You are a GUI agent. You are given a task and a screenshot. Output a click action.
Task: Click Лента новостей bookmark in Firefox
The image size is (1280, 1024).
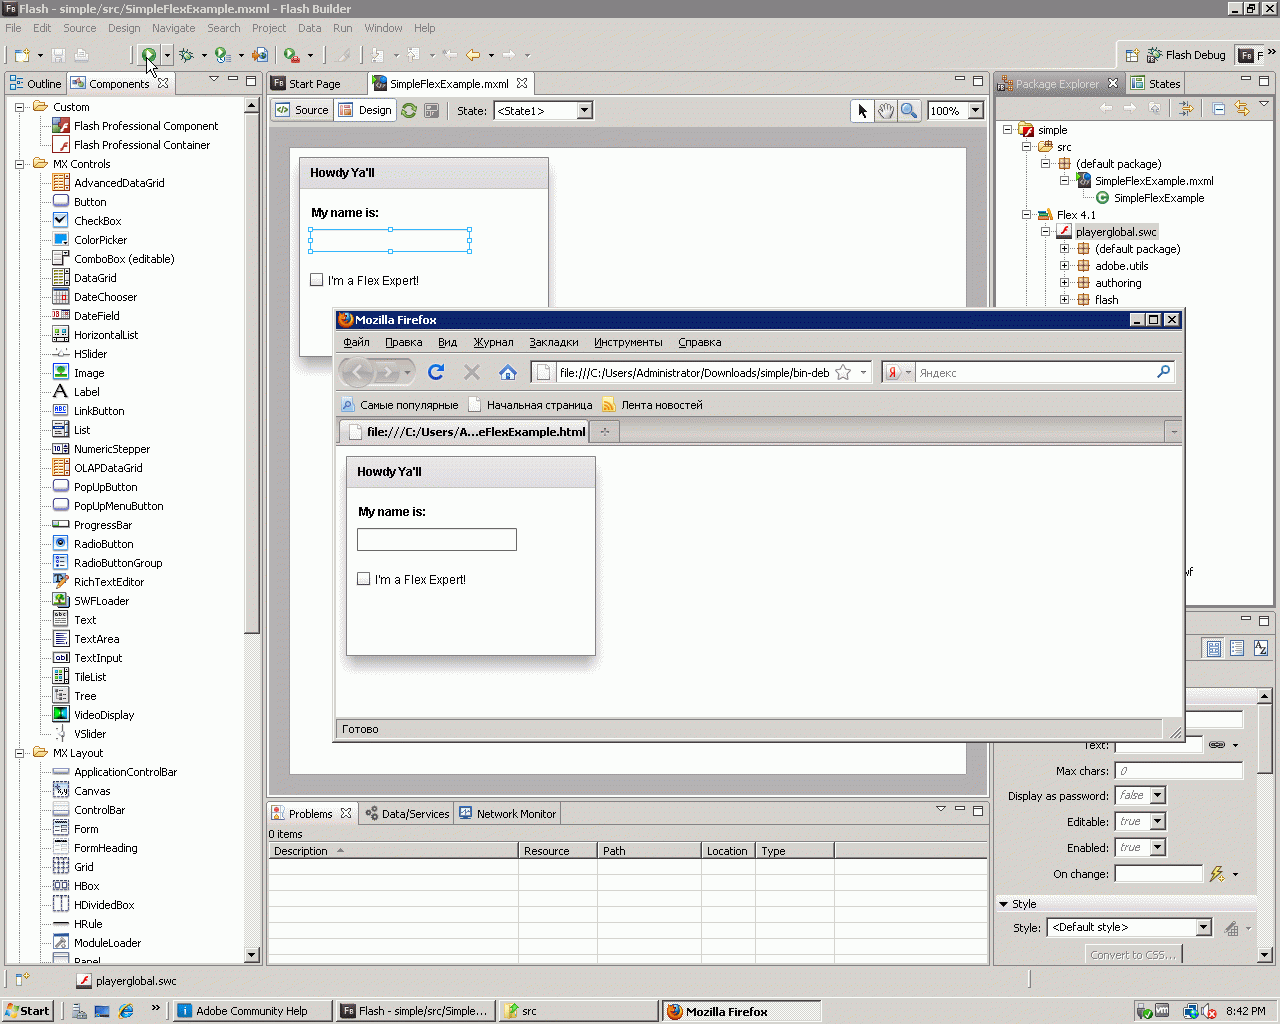point(653,405)
